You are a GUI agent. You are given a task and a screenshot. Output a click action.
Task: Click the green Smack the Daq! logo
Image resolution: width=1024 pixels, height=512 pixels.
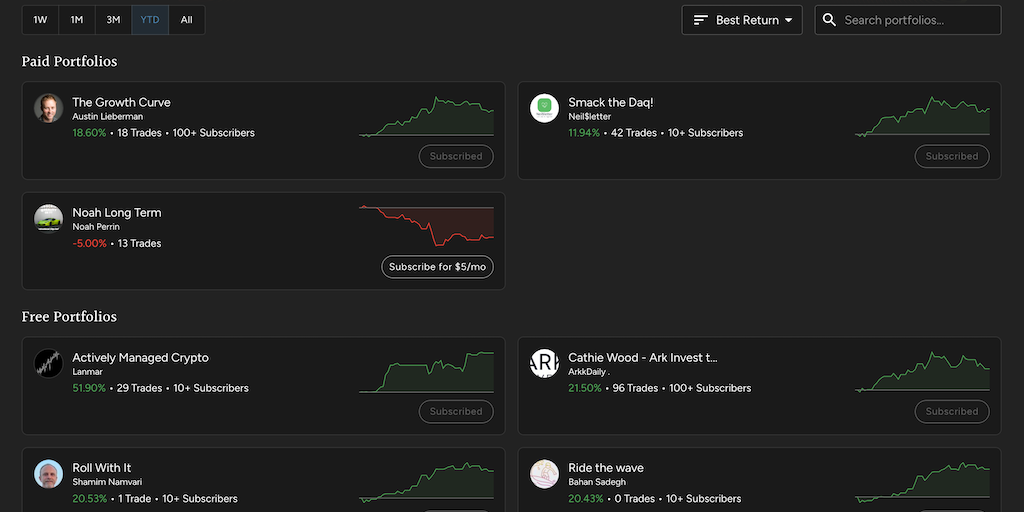[544, 108]
